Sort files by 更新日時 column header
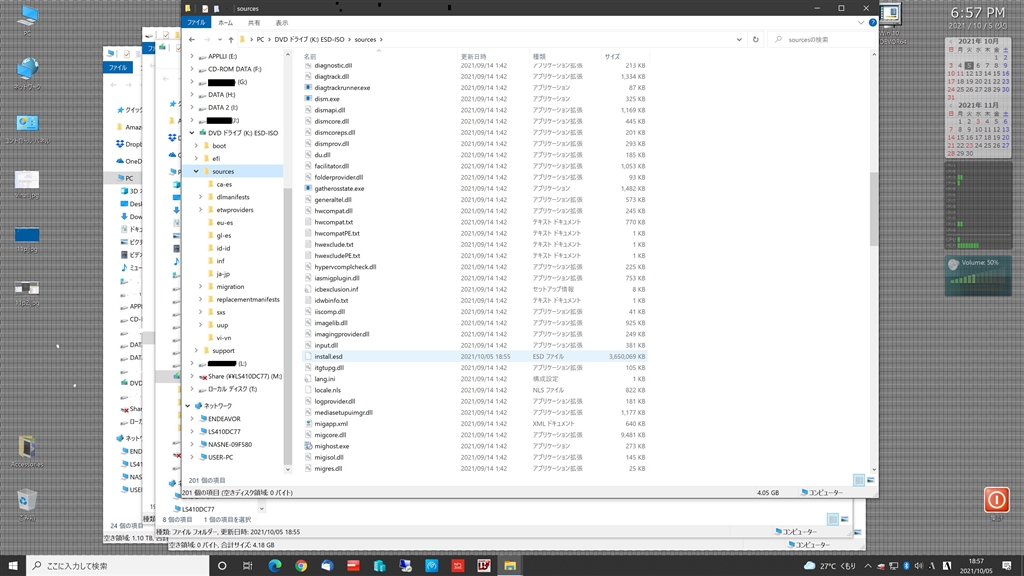The height and width of the screenshot is (576, 1024). (x=473, y=57)
